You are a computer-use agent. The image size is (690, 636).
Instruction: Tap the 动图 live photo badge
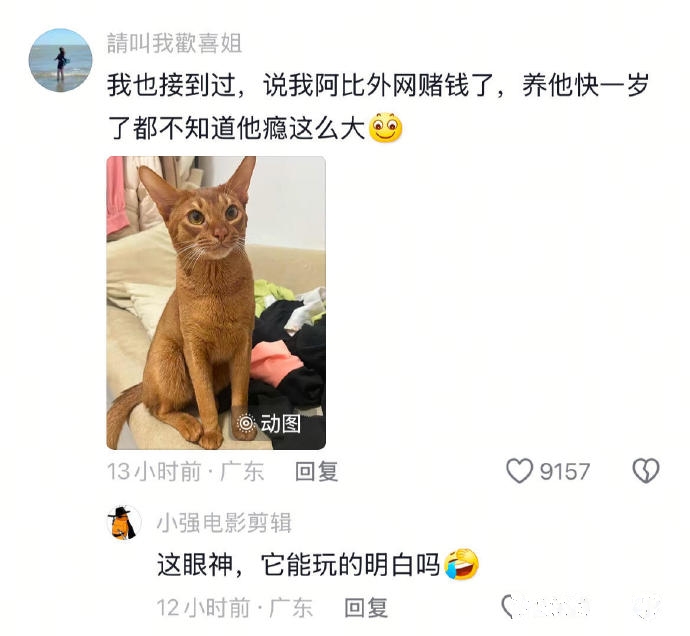pos(269,423)
